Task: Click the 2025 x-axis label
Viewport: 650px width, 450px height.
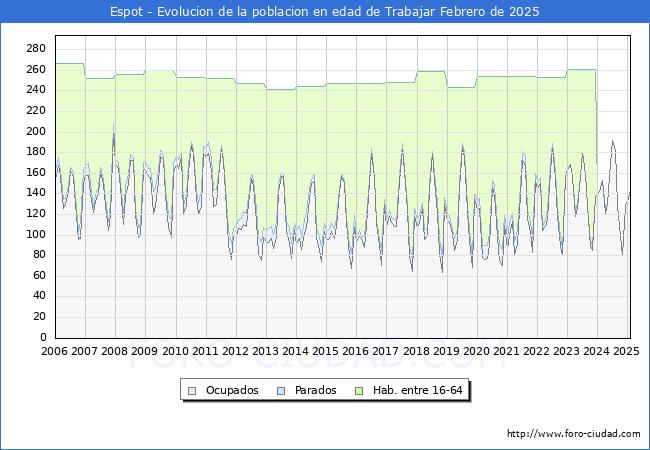Action: (x=626, y=351)
